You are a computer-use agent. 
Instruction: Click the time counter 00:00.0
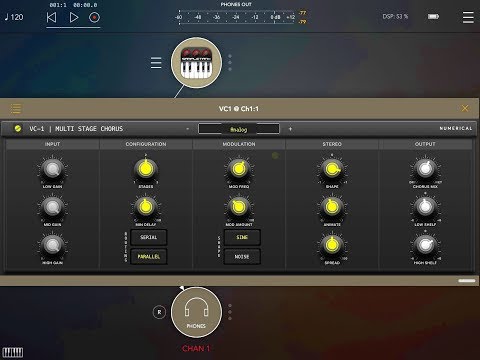tap(85, 5)
